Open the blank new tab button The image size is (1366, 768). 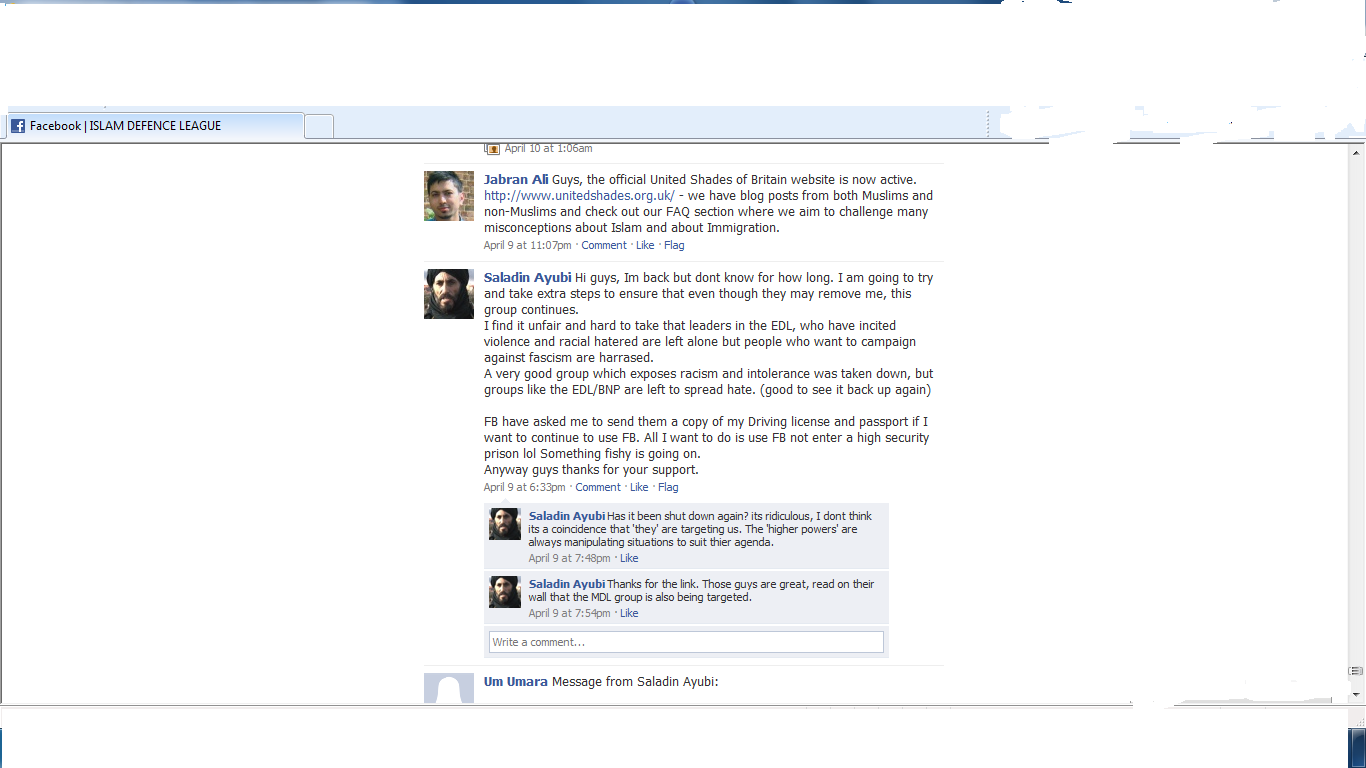click(x=319, y=126)
